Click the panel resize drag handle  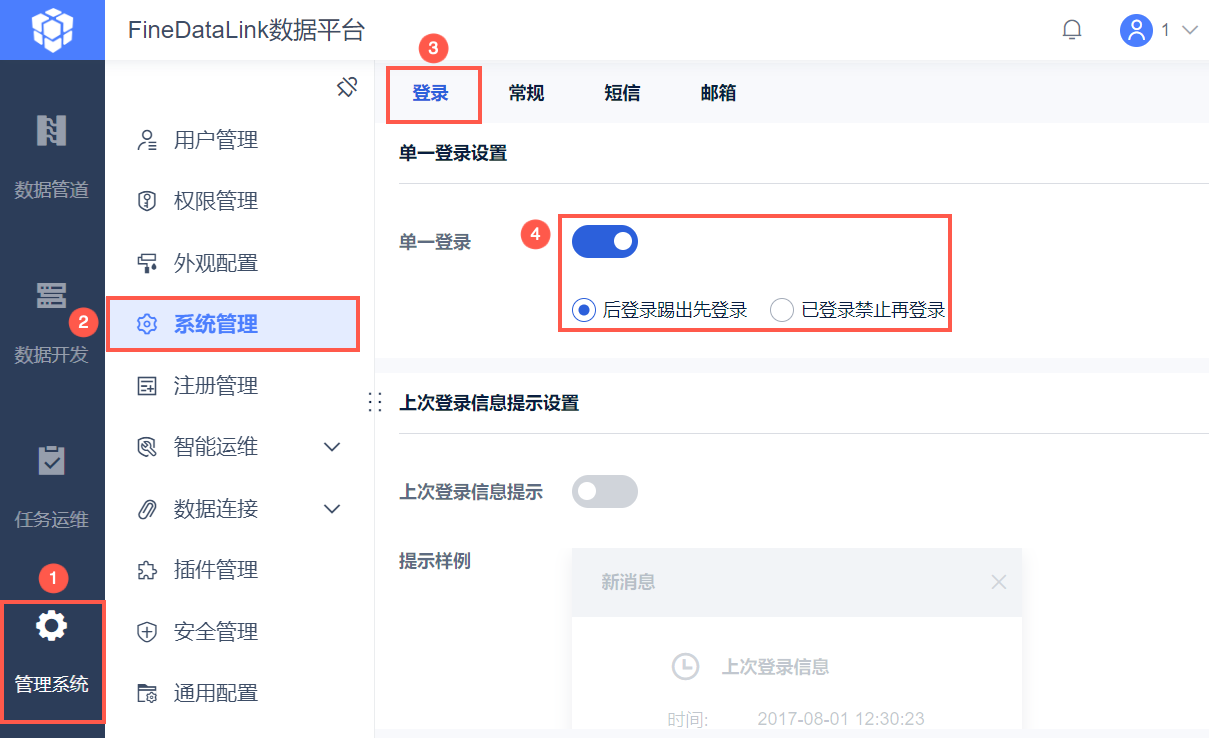pyautogui.click(x=376, y=402)
